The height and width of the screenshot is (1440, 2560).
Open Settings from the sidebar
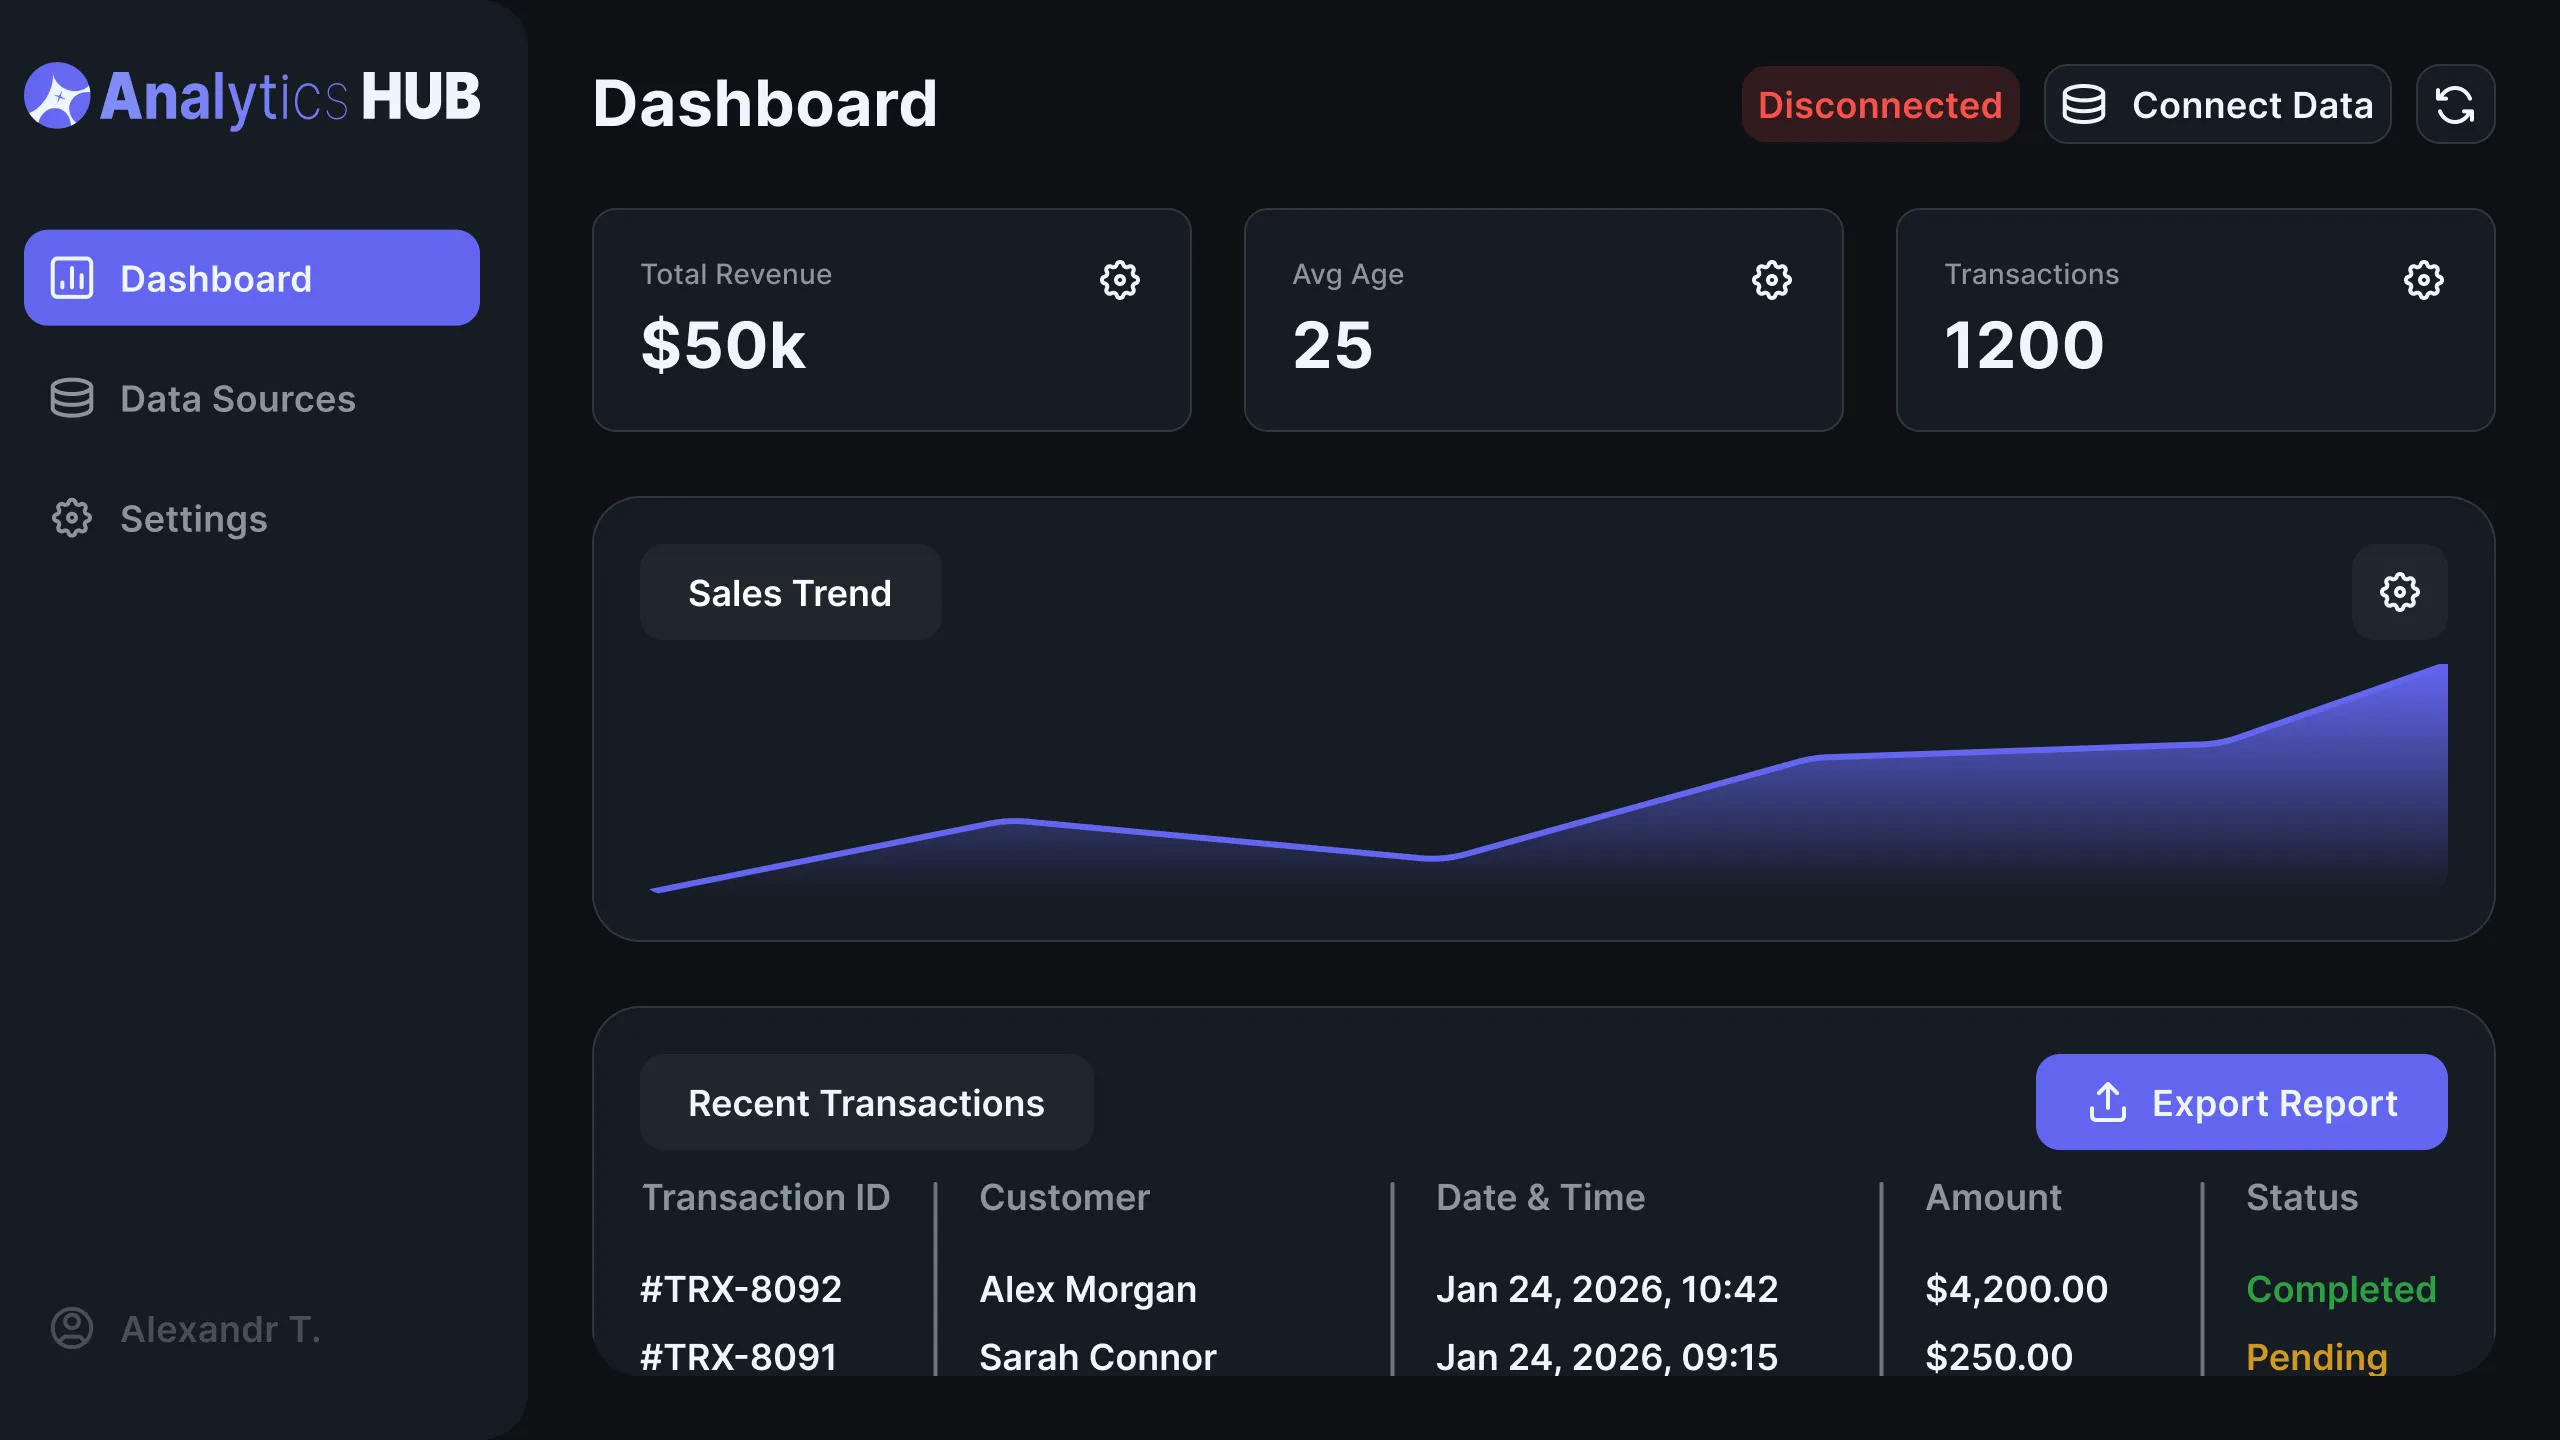click(193, 519)
